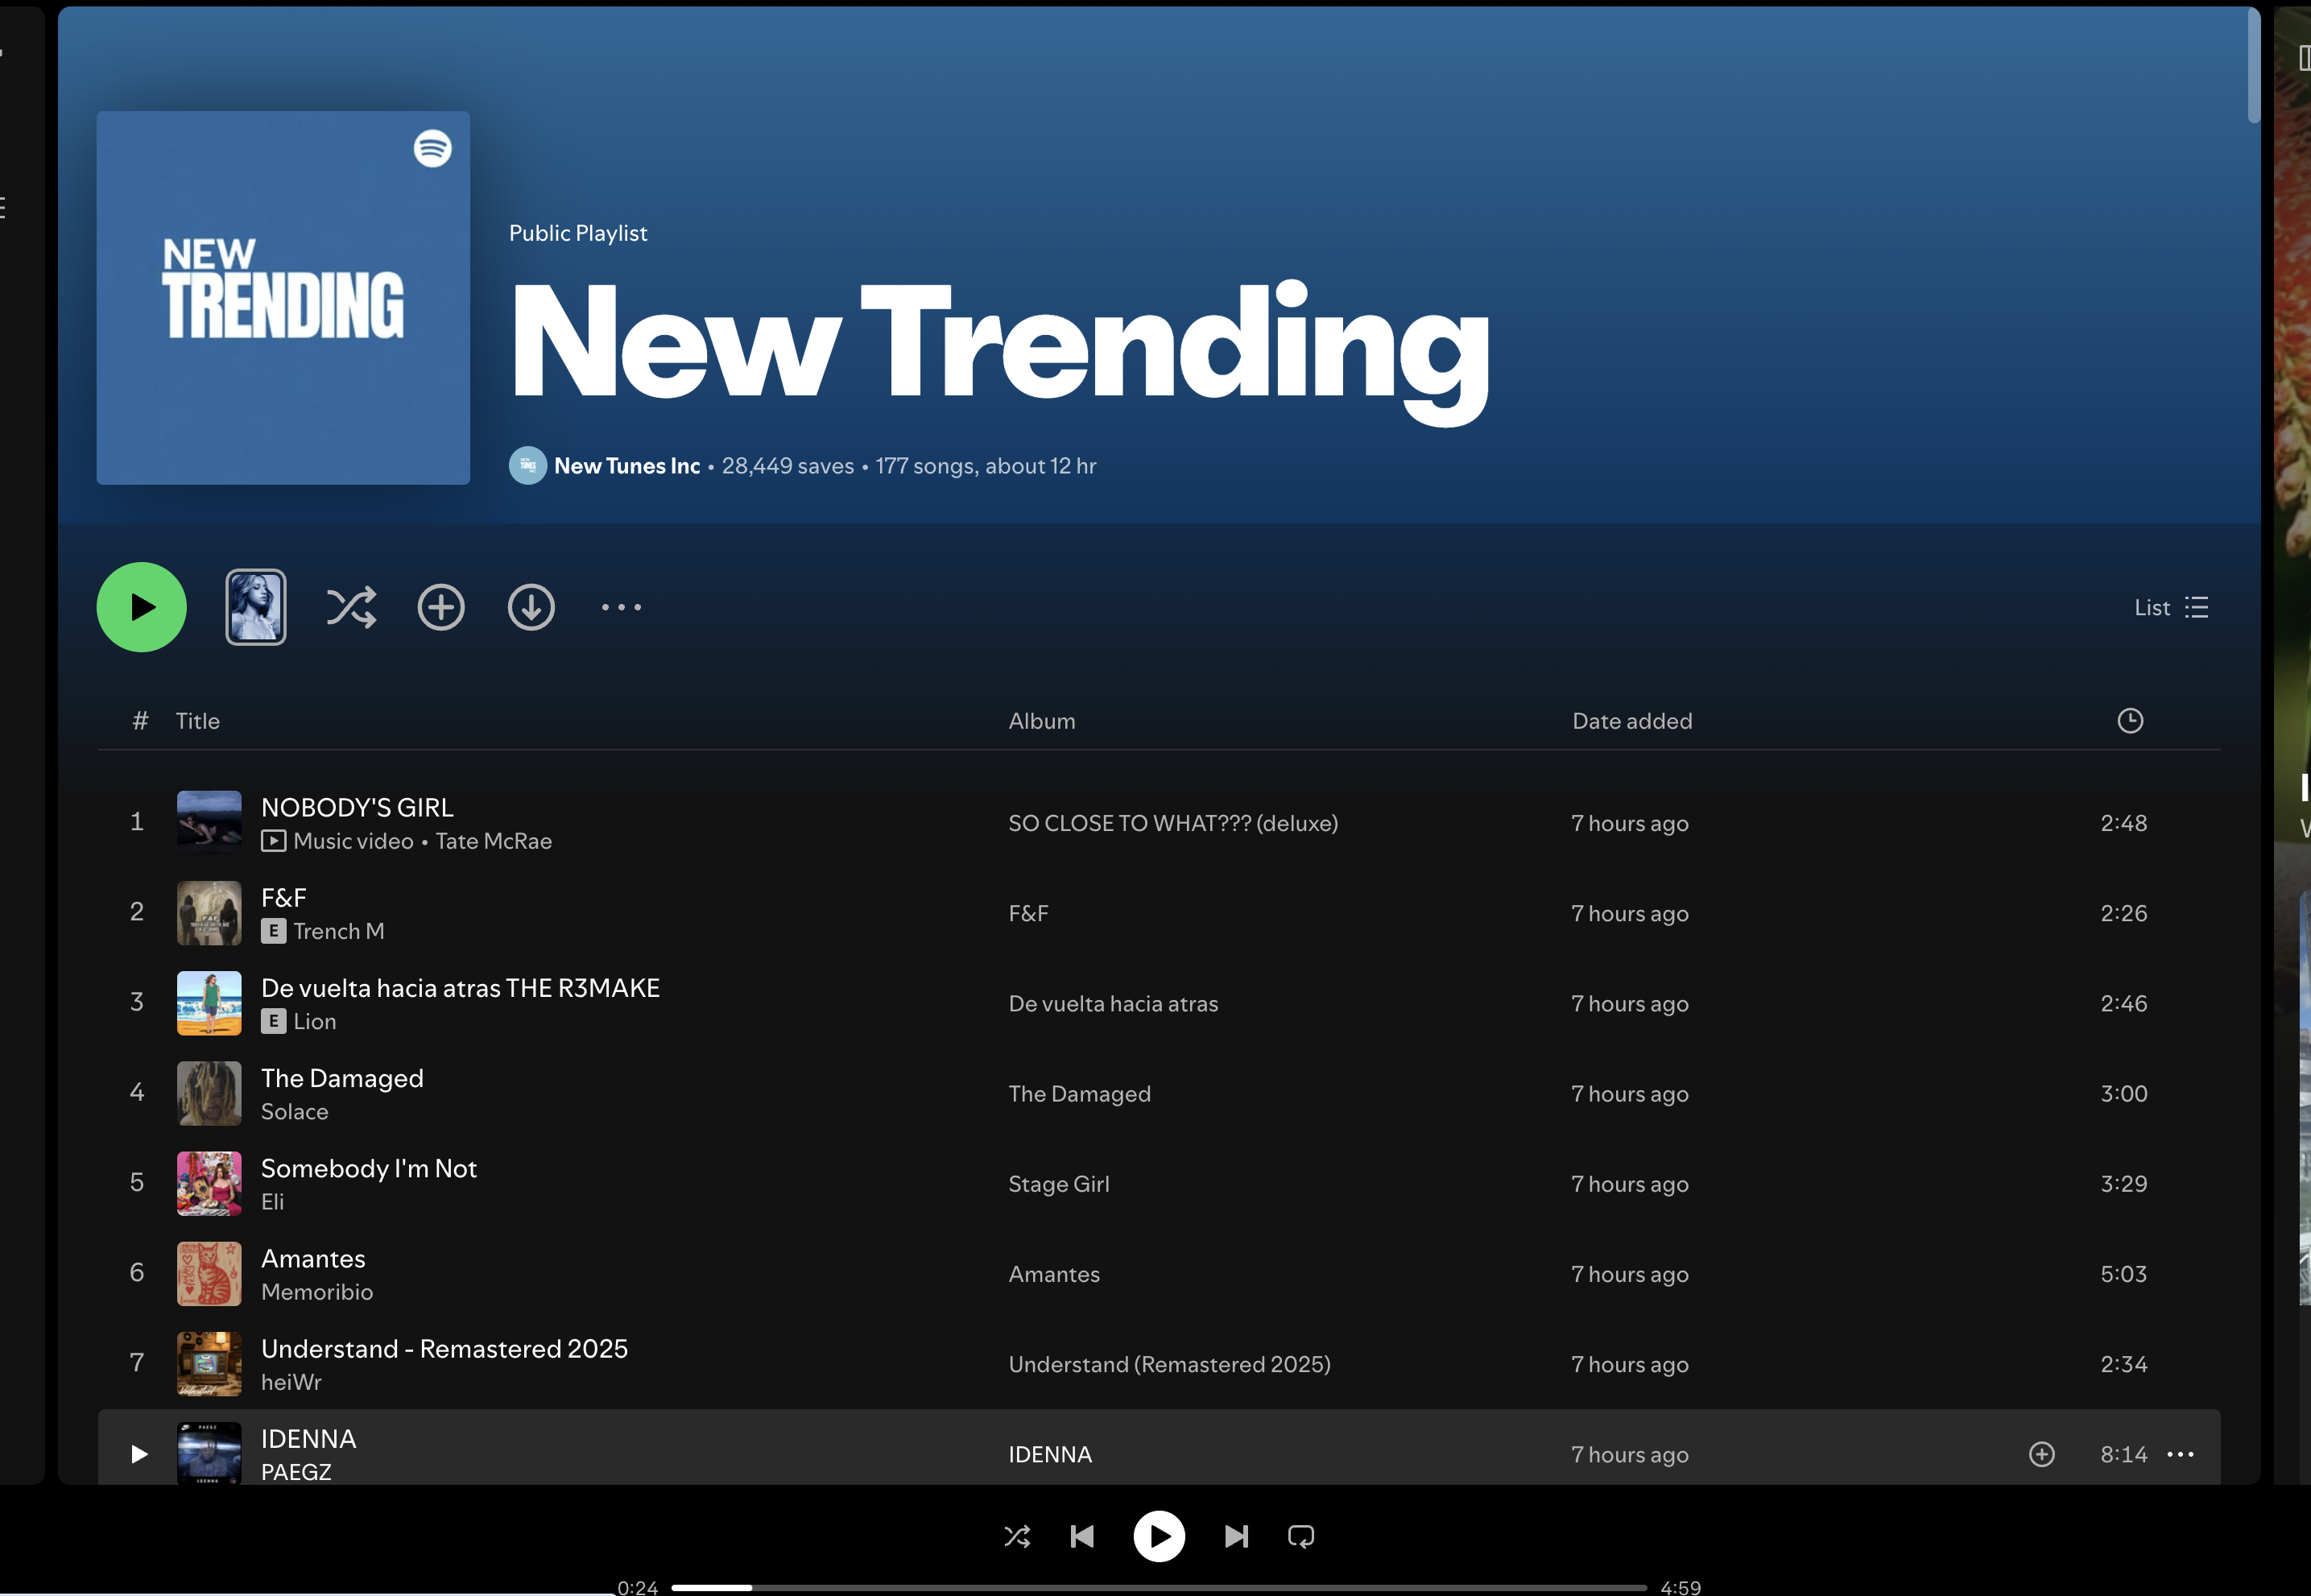Open the New Tunes Inc profile link
The height and width of the screenshot is (1596, 2311).
[627, 466]
